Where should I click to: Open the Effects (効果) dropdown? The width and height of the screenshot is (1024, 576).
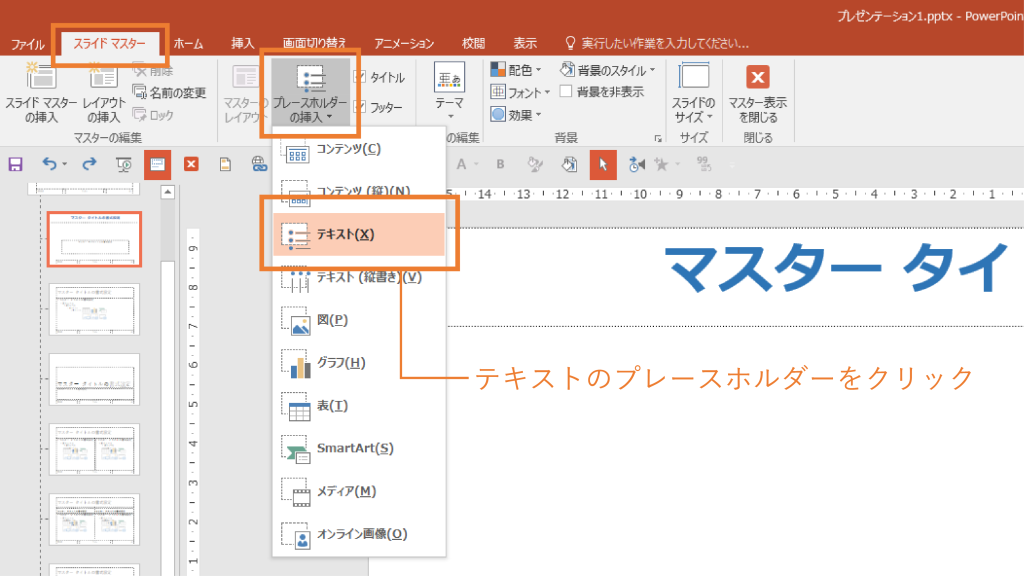(516, 114)
